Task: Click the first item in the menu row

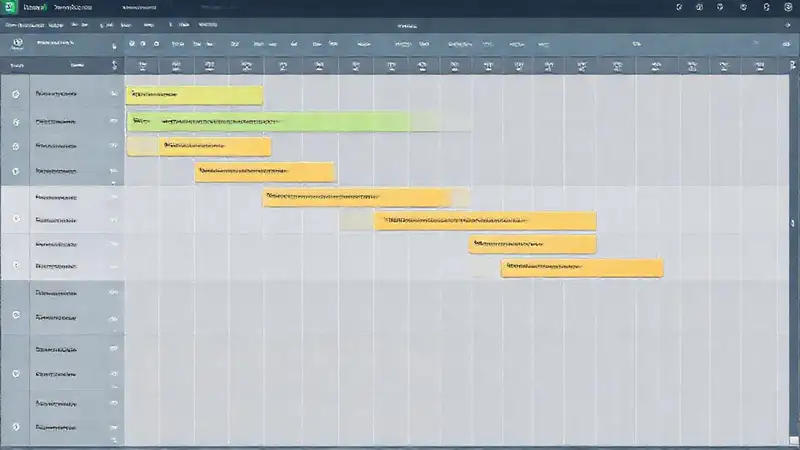Action: pyautogui.click(x=24, y=24)
